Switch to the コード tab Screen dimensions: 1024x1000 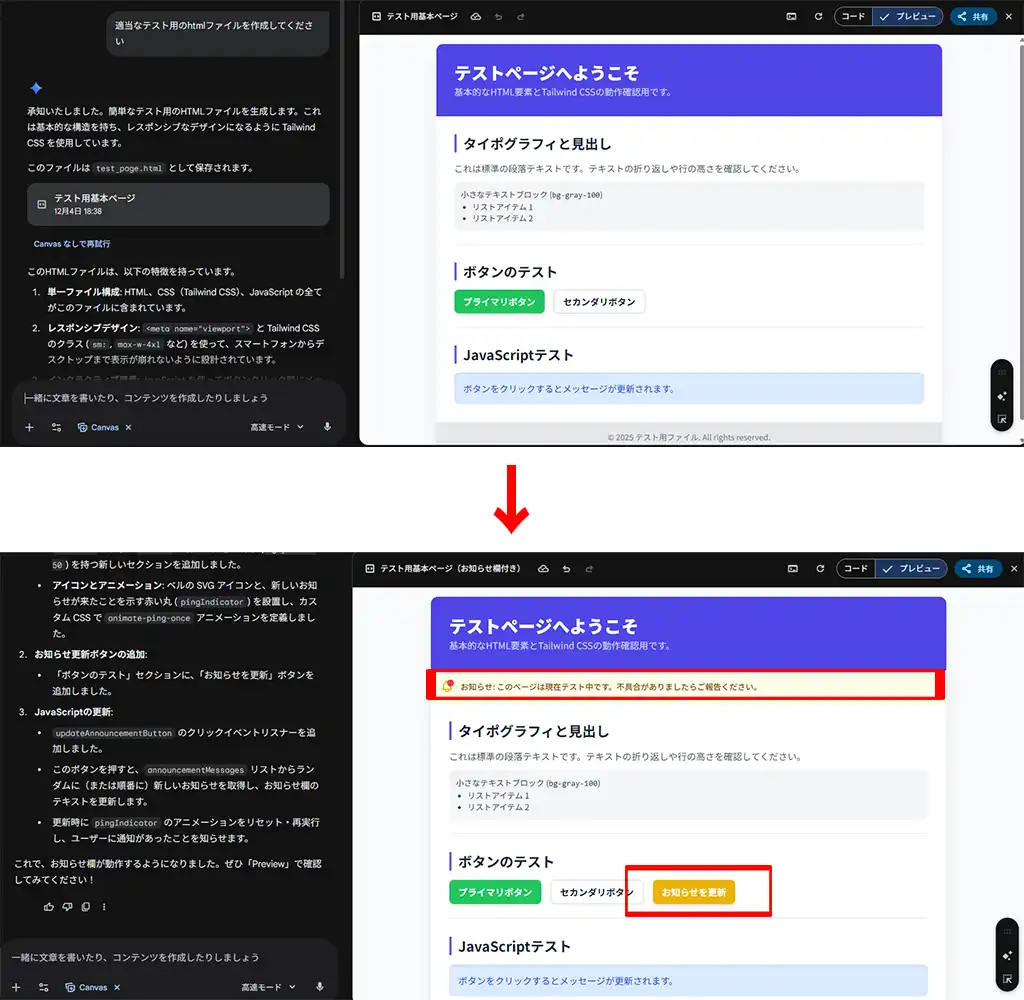pos(852,16)
